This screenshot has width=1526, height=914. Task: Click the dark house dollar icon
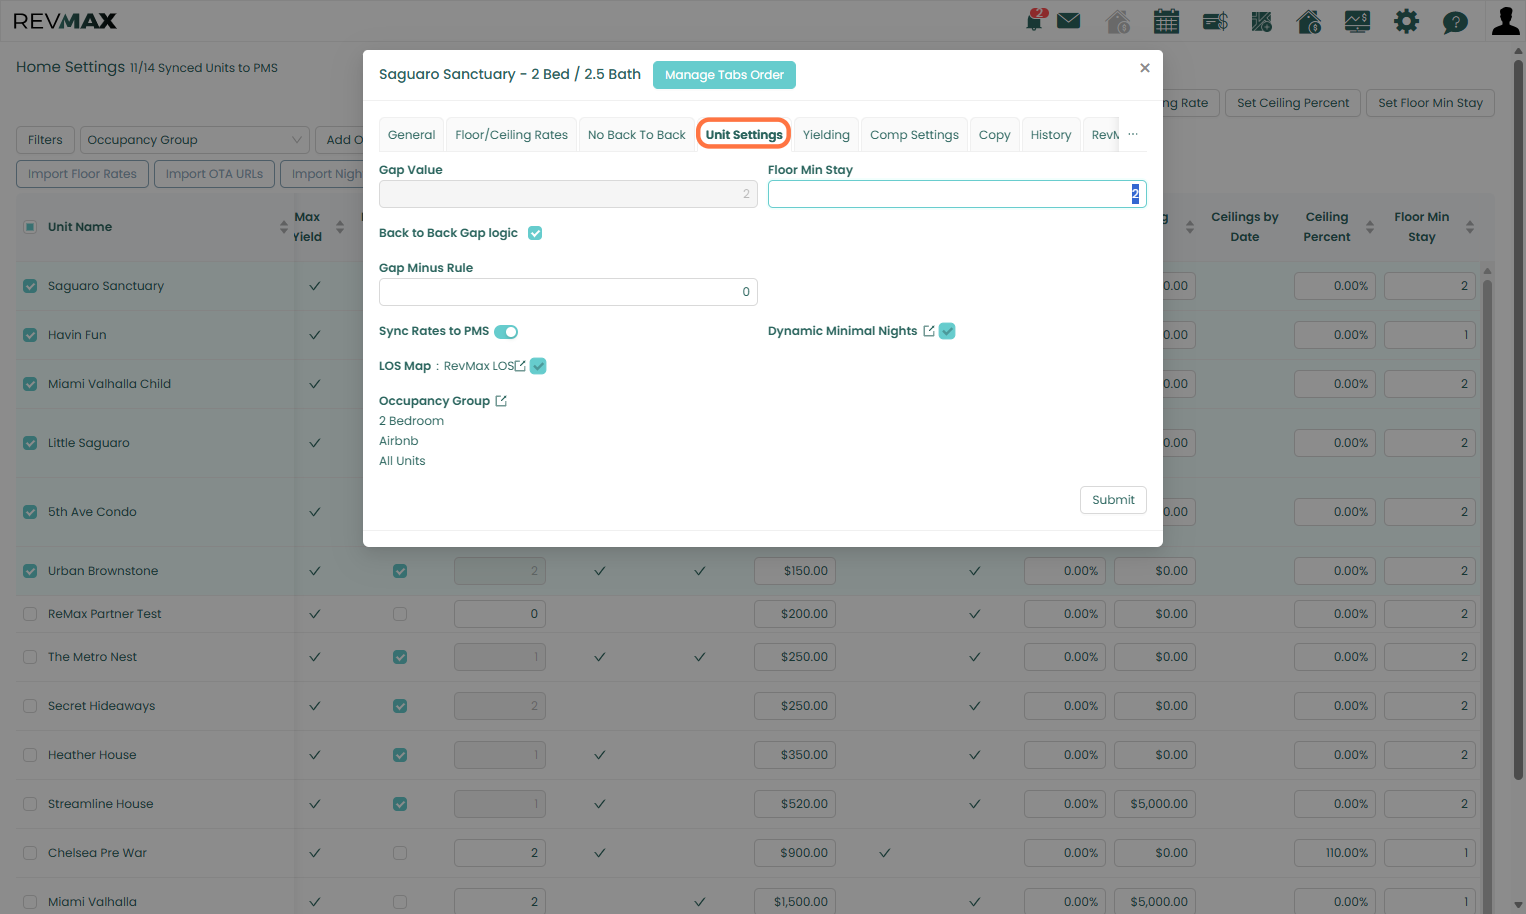click(1309, 21)
